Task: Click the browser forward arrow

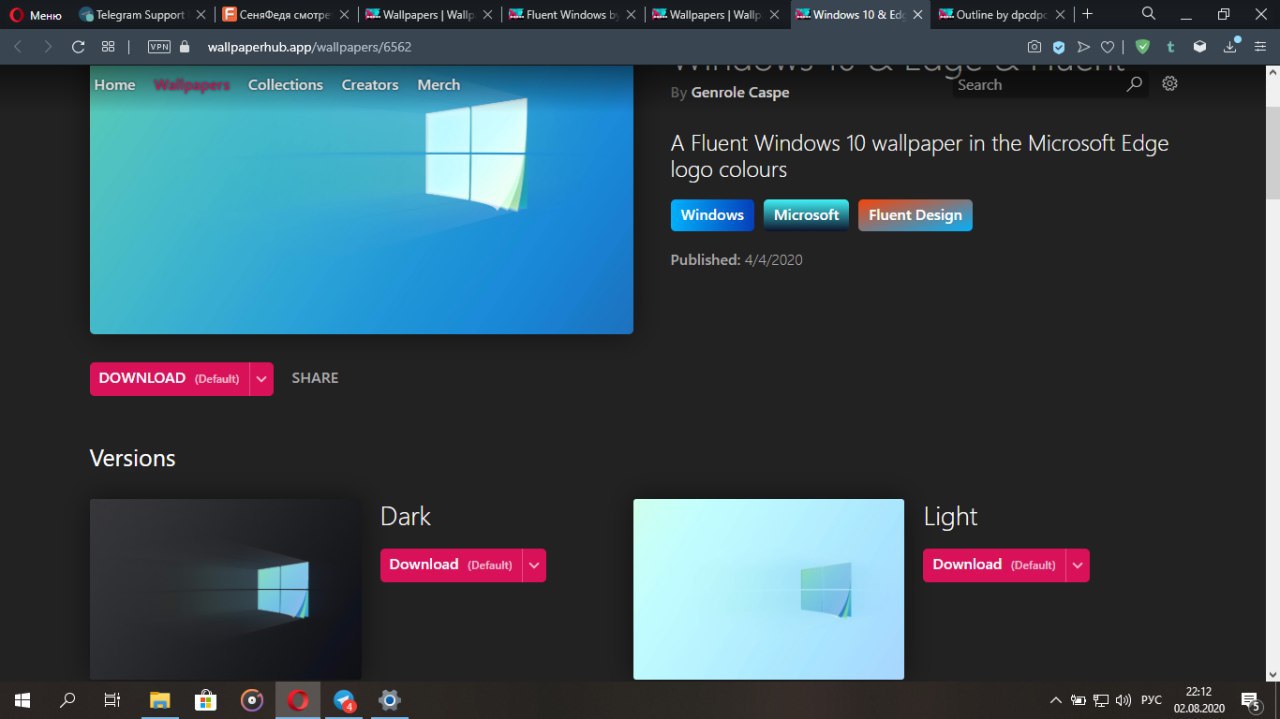Action: 47,47
